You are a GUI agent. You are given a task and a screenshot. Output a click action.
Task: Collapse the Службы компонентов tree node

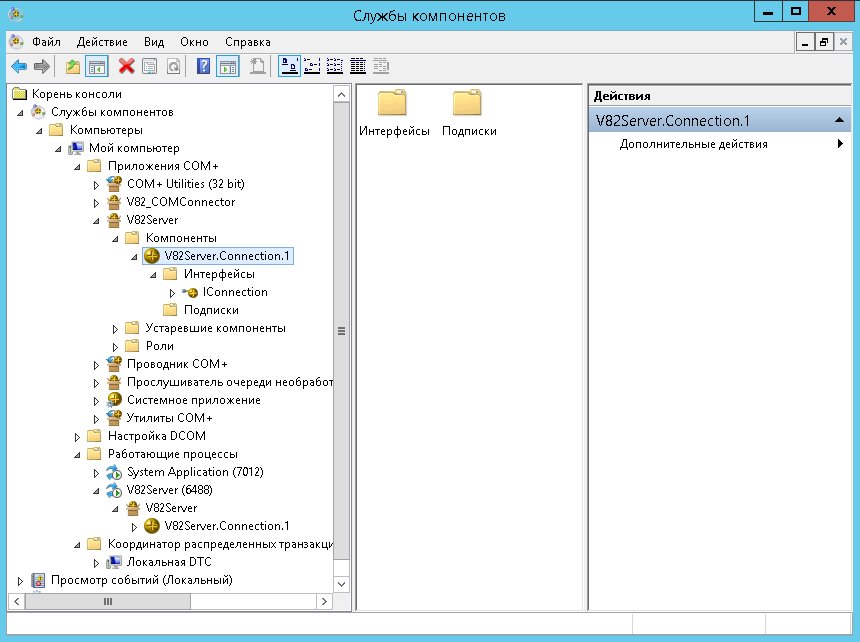tap(21, 113)
